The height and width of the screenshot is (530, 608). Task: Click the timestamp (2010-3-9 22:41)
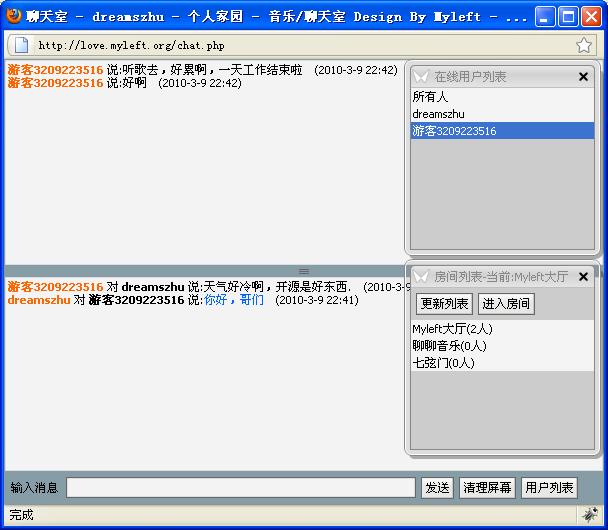(316, 300)
